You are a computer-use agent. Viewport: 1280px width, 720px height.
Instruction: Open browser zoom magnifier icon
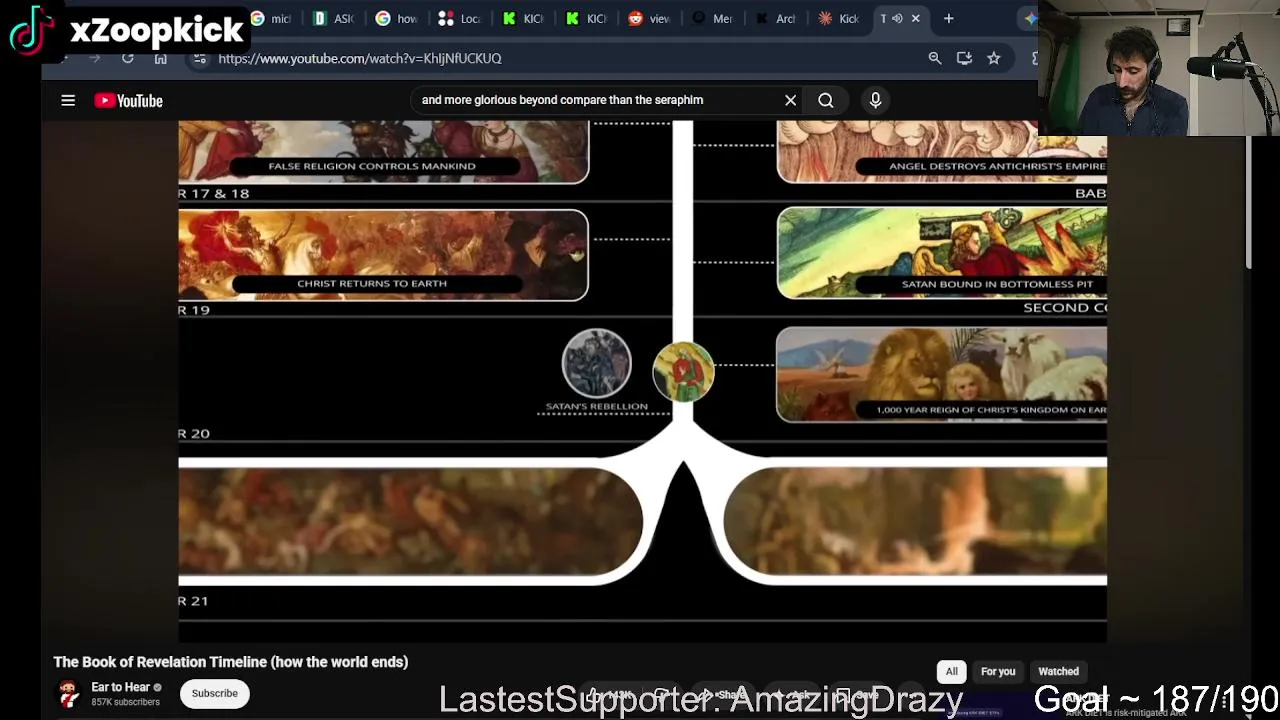[935, 58]
